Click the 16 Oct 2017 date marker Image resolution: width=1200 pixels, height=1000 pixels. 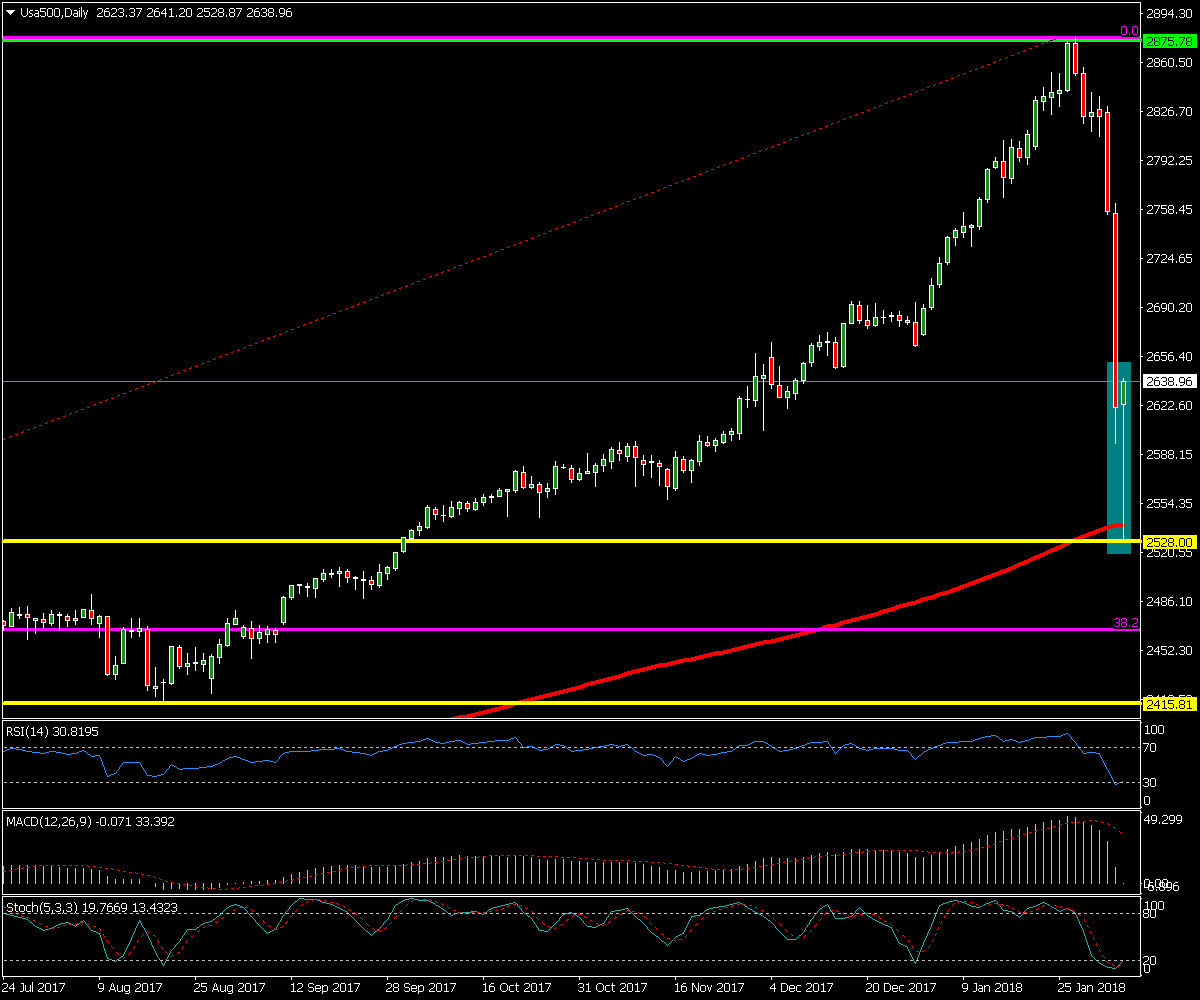(x=515, y=988)
